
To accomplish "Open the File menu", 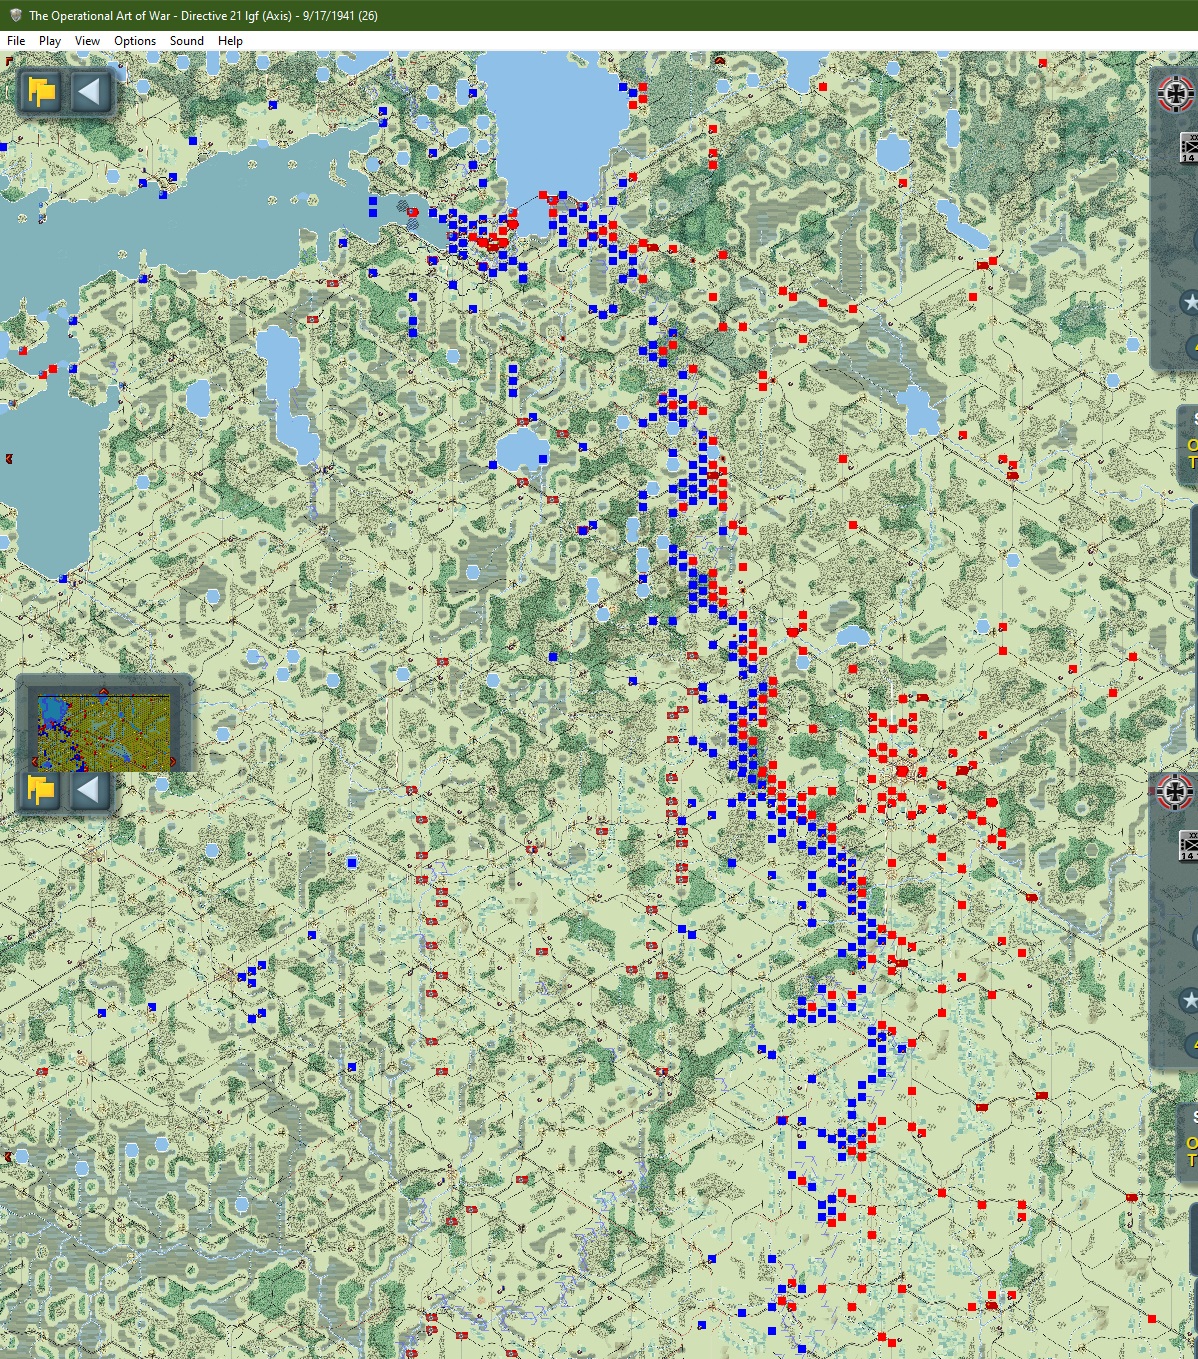I will (x=16, y=41).
